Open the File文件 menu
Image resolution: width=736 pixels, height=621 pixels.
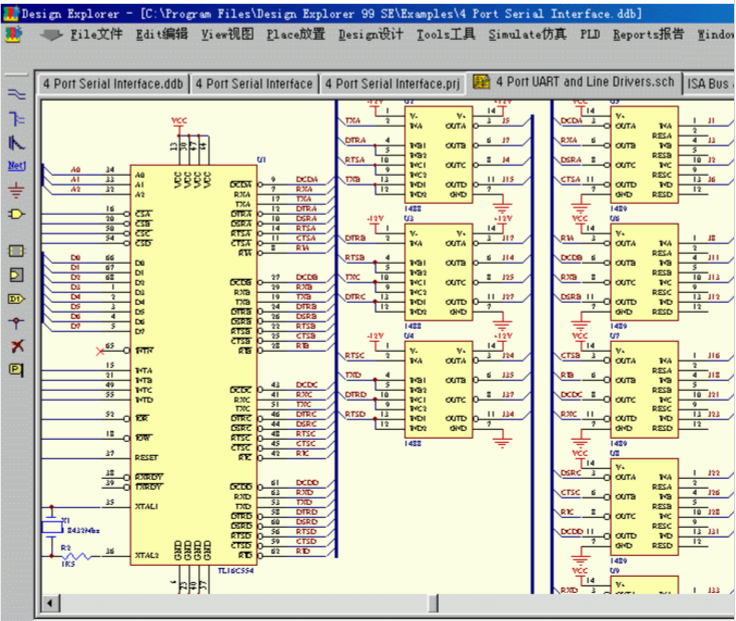pyautogui.click(x=96, y=34)
